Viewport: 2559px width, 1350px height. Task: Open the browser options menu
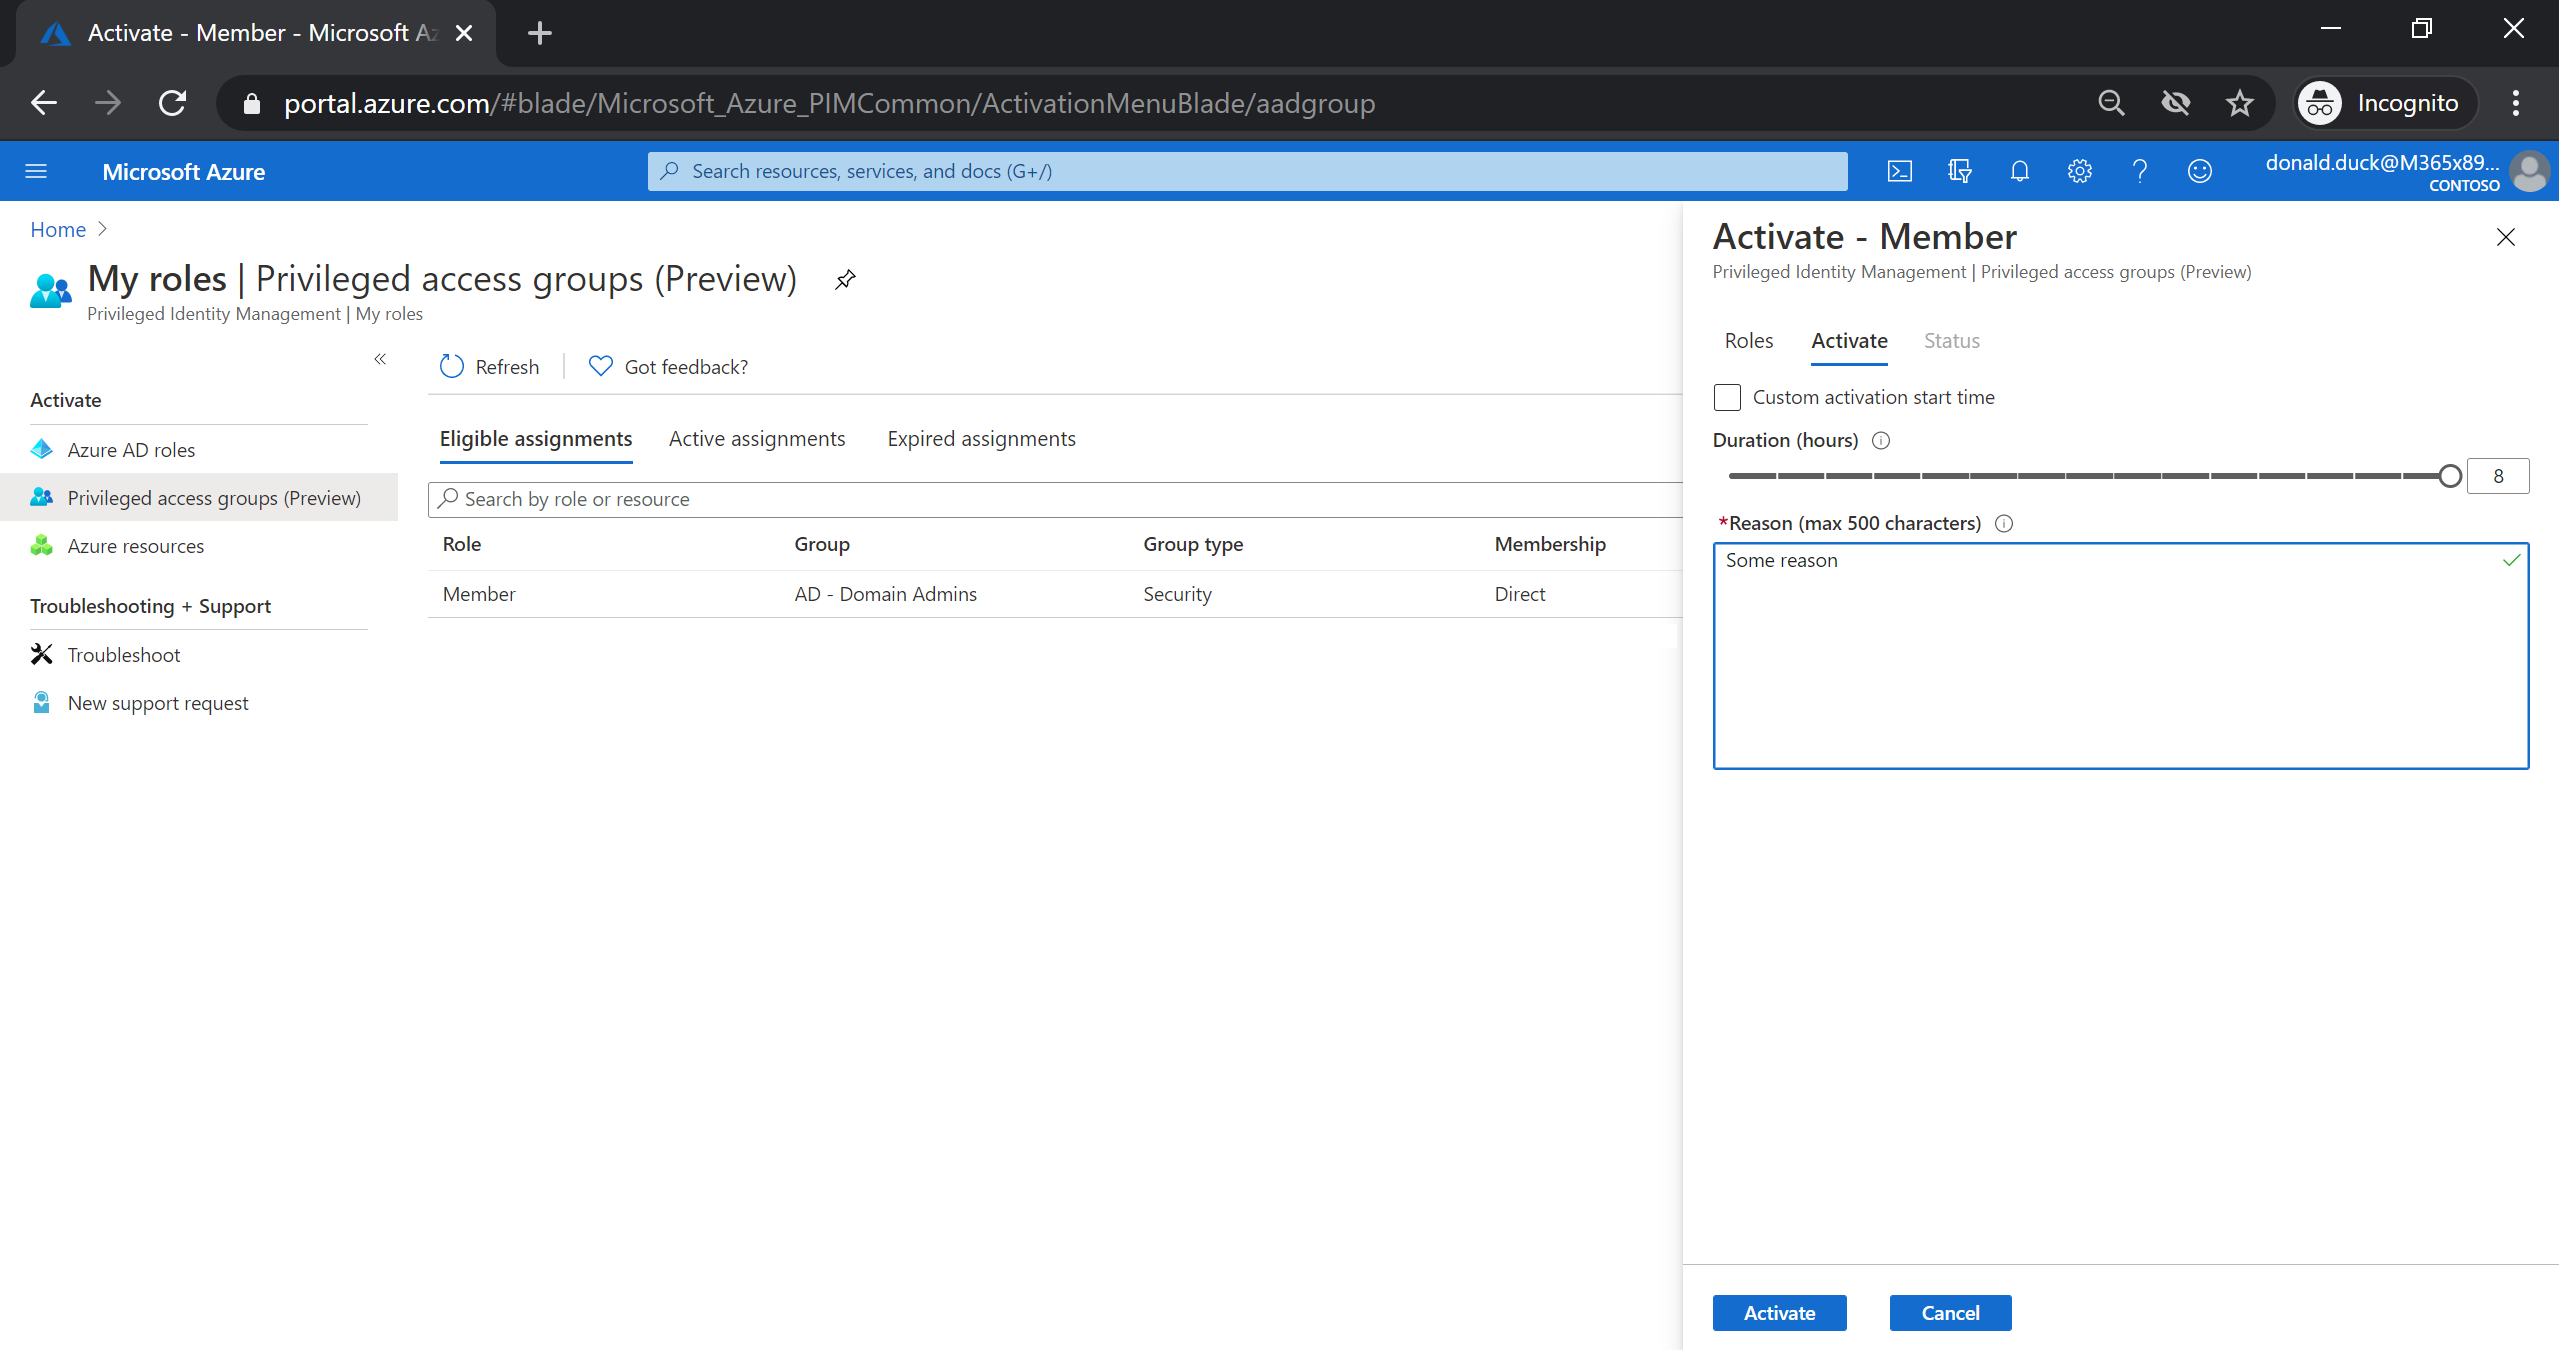point(2515,102)
